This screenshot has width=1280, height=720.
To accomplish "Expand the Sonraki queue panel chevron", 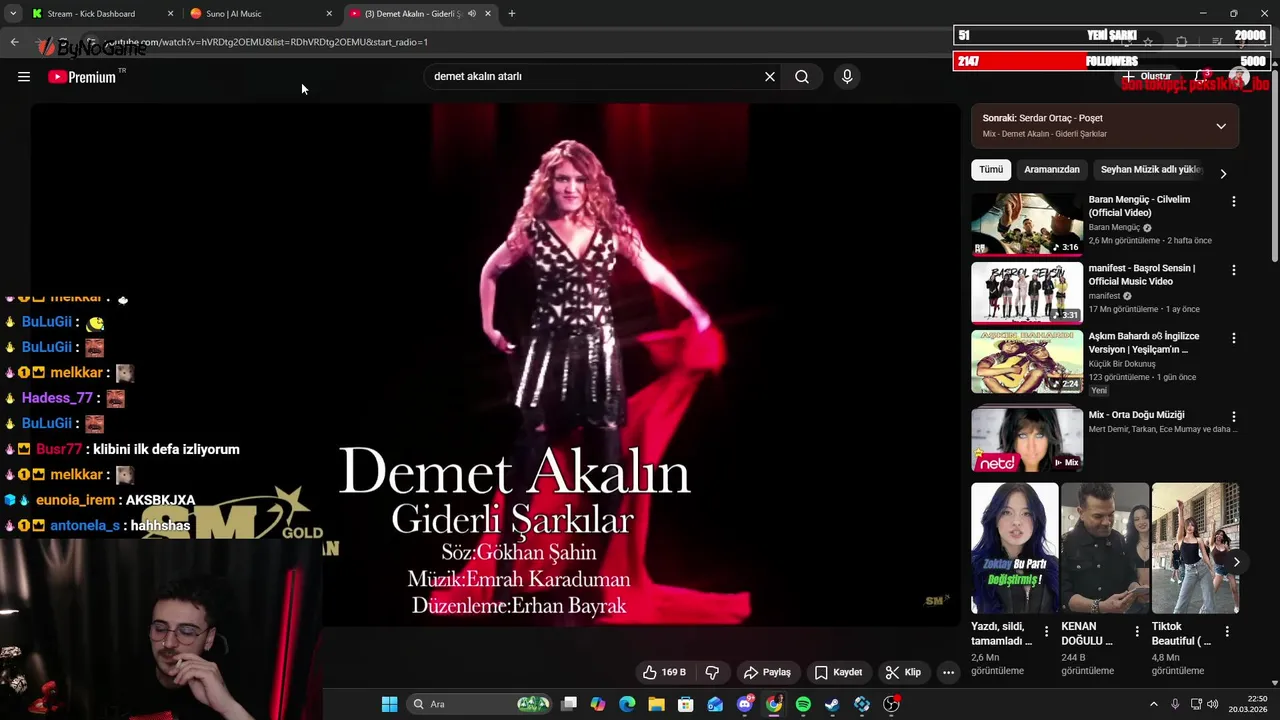I will point(1221,126).
